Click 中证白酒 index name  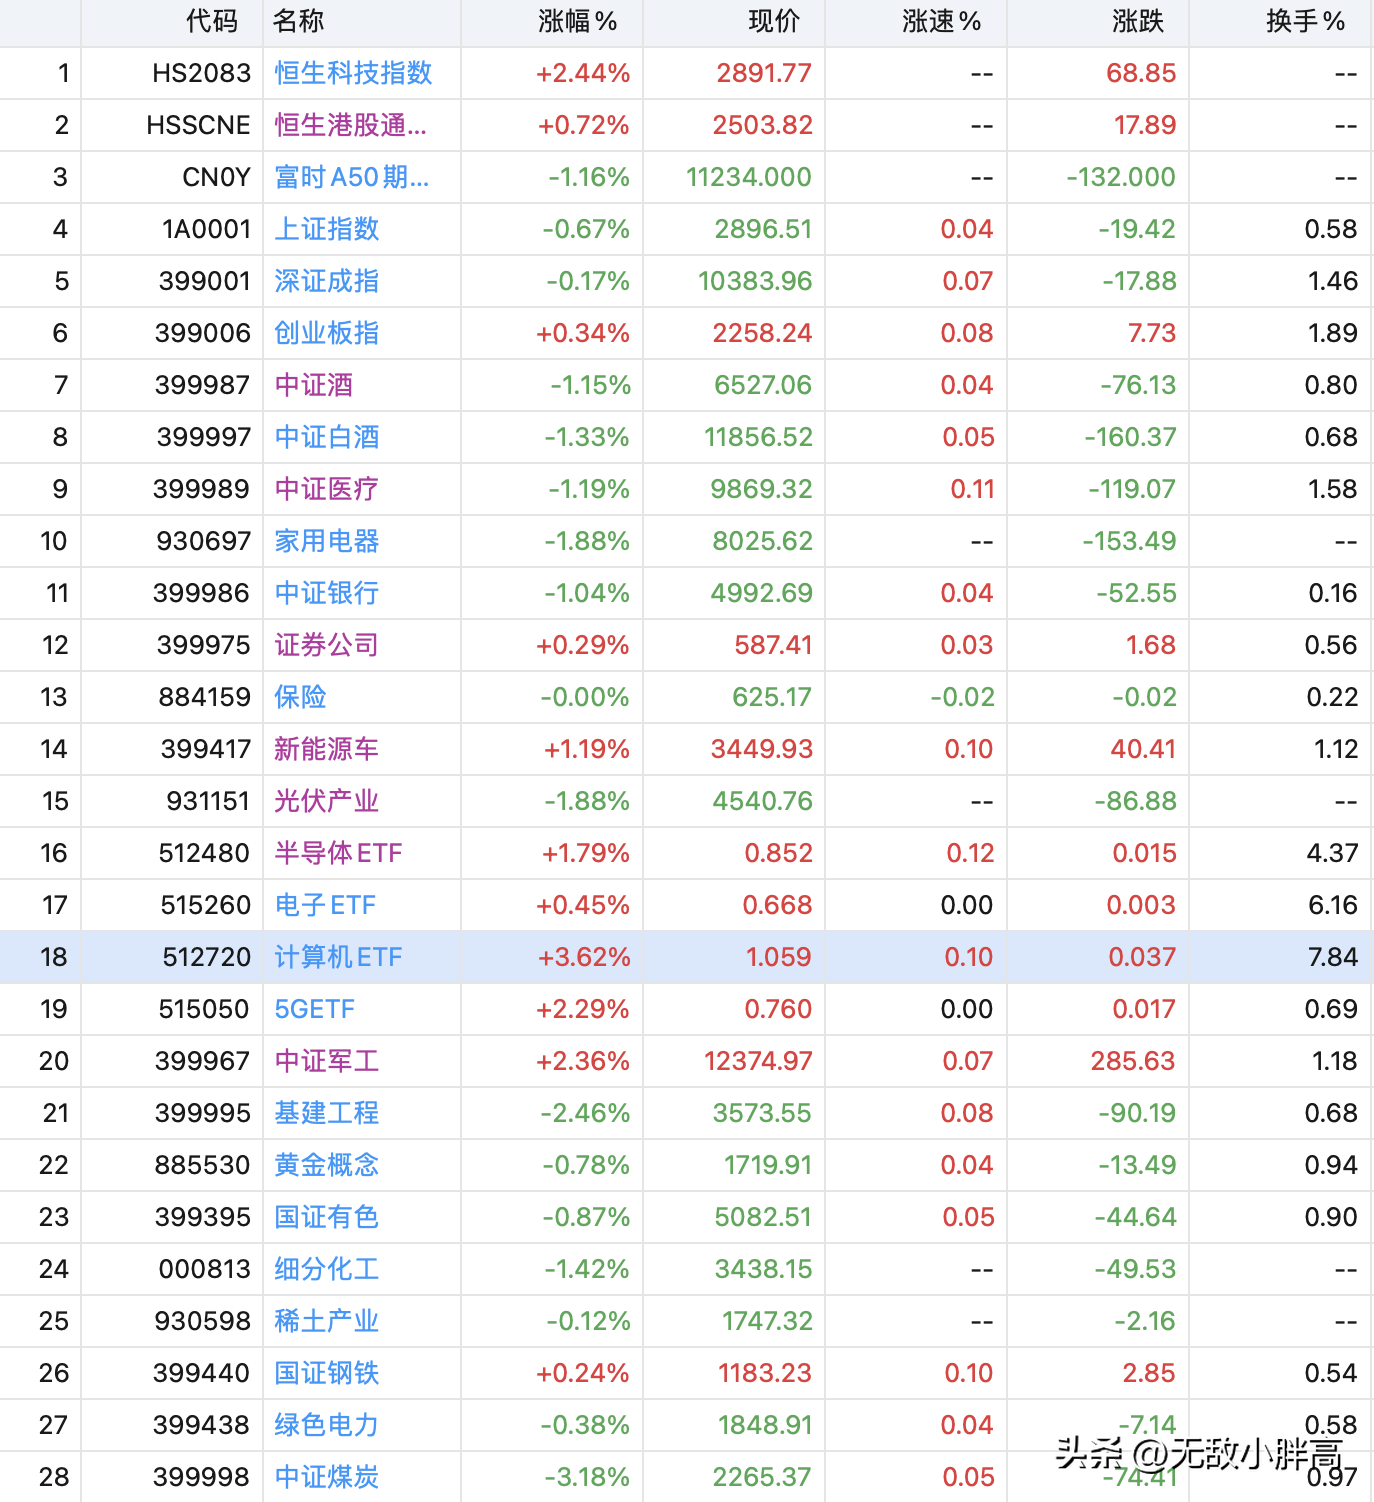click(327, 437)
